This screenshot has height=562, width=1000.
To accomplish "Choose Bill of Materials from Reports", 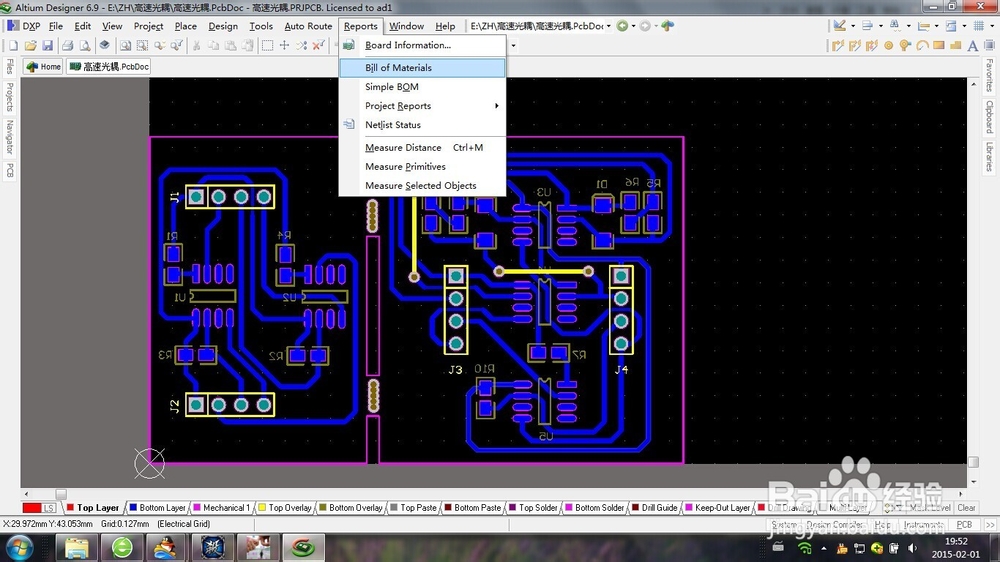I will click(422, 68).
